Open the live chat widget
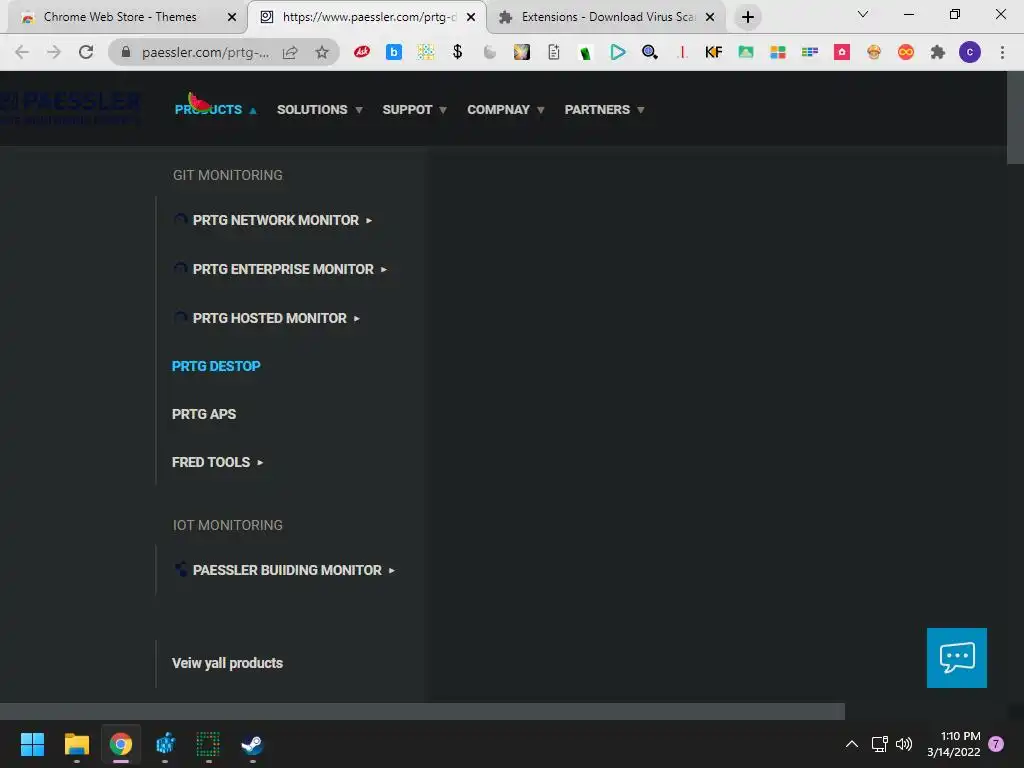Viewport: 1024px width, 768px height. [957, 658]
